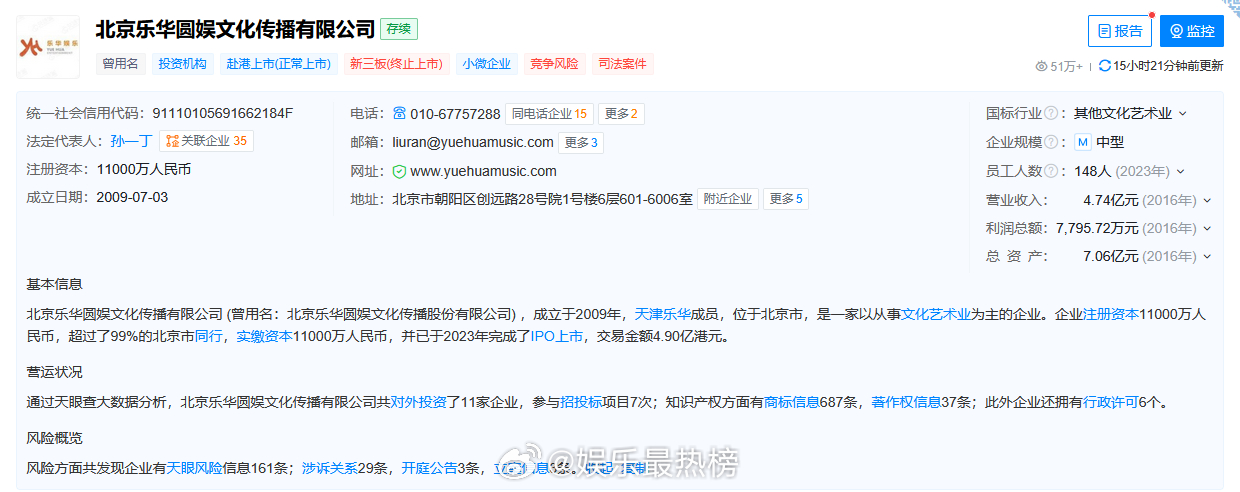1240x492 pixels.
Task: Click the 风险概览 section heading
Action: click(x=55, y=438)
